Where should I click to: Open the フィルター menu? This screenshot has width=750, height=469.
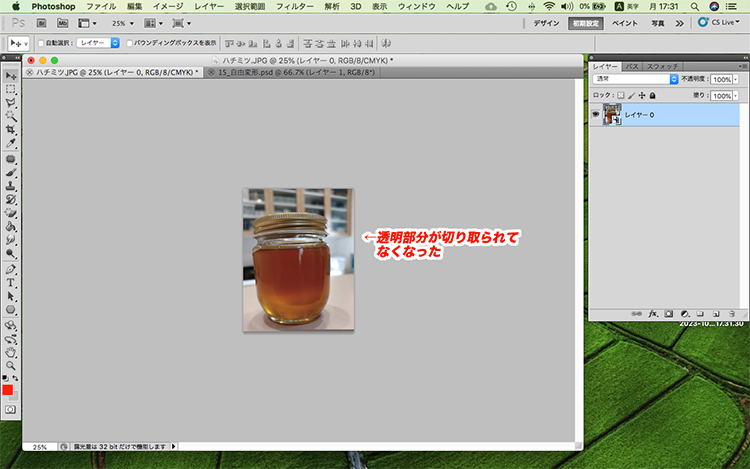[295, 6]
